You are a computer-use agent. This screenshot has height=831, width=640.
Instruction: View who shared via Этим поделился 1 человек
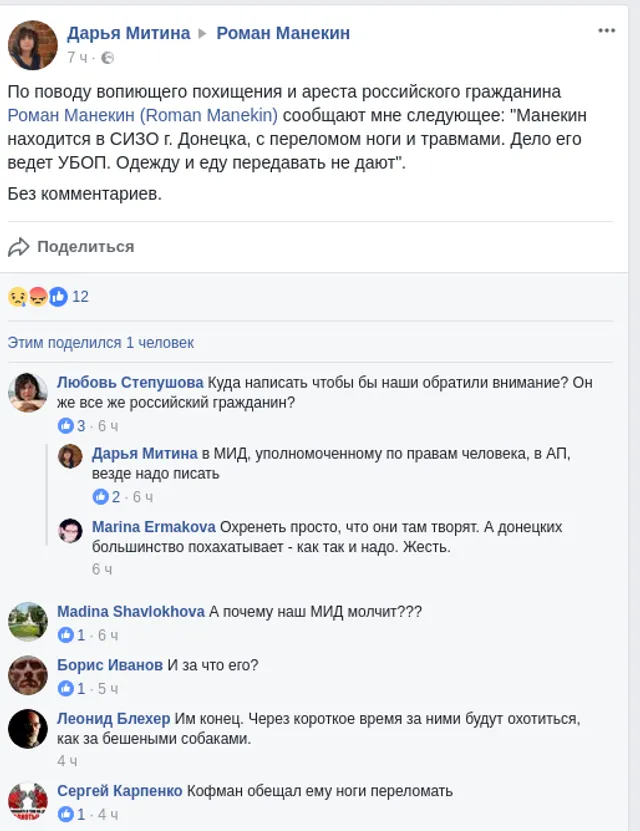pyautogui.click(x=100, y=342)
